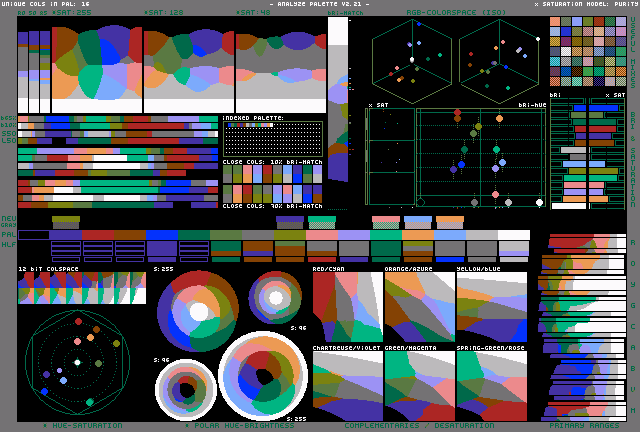
Task: Click the Green/Magenta desaturation chart
Action: (x=419, y=385)
